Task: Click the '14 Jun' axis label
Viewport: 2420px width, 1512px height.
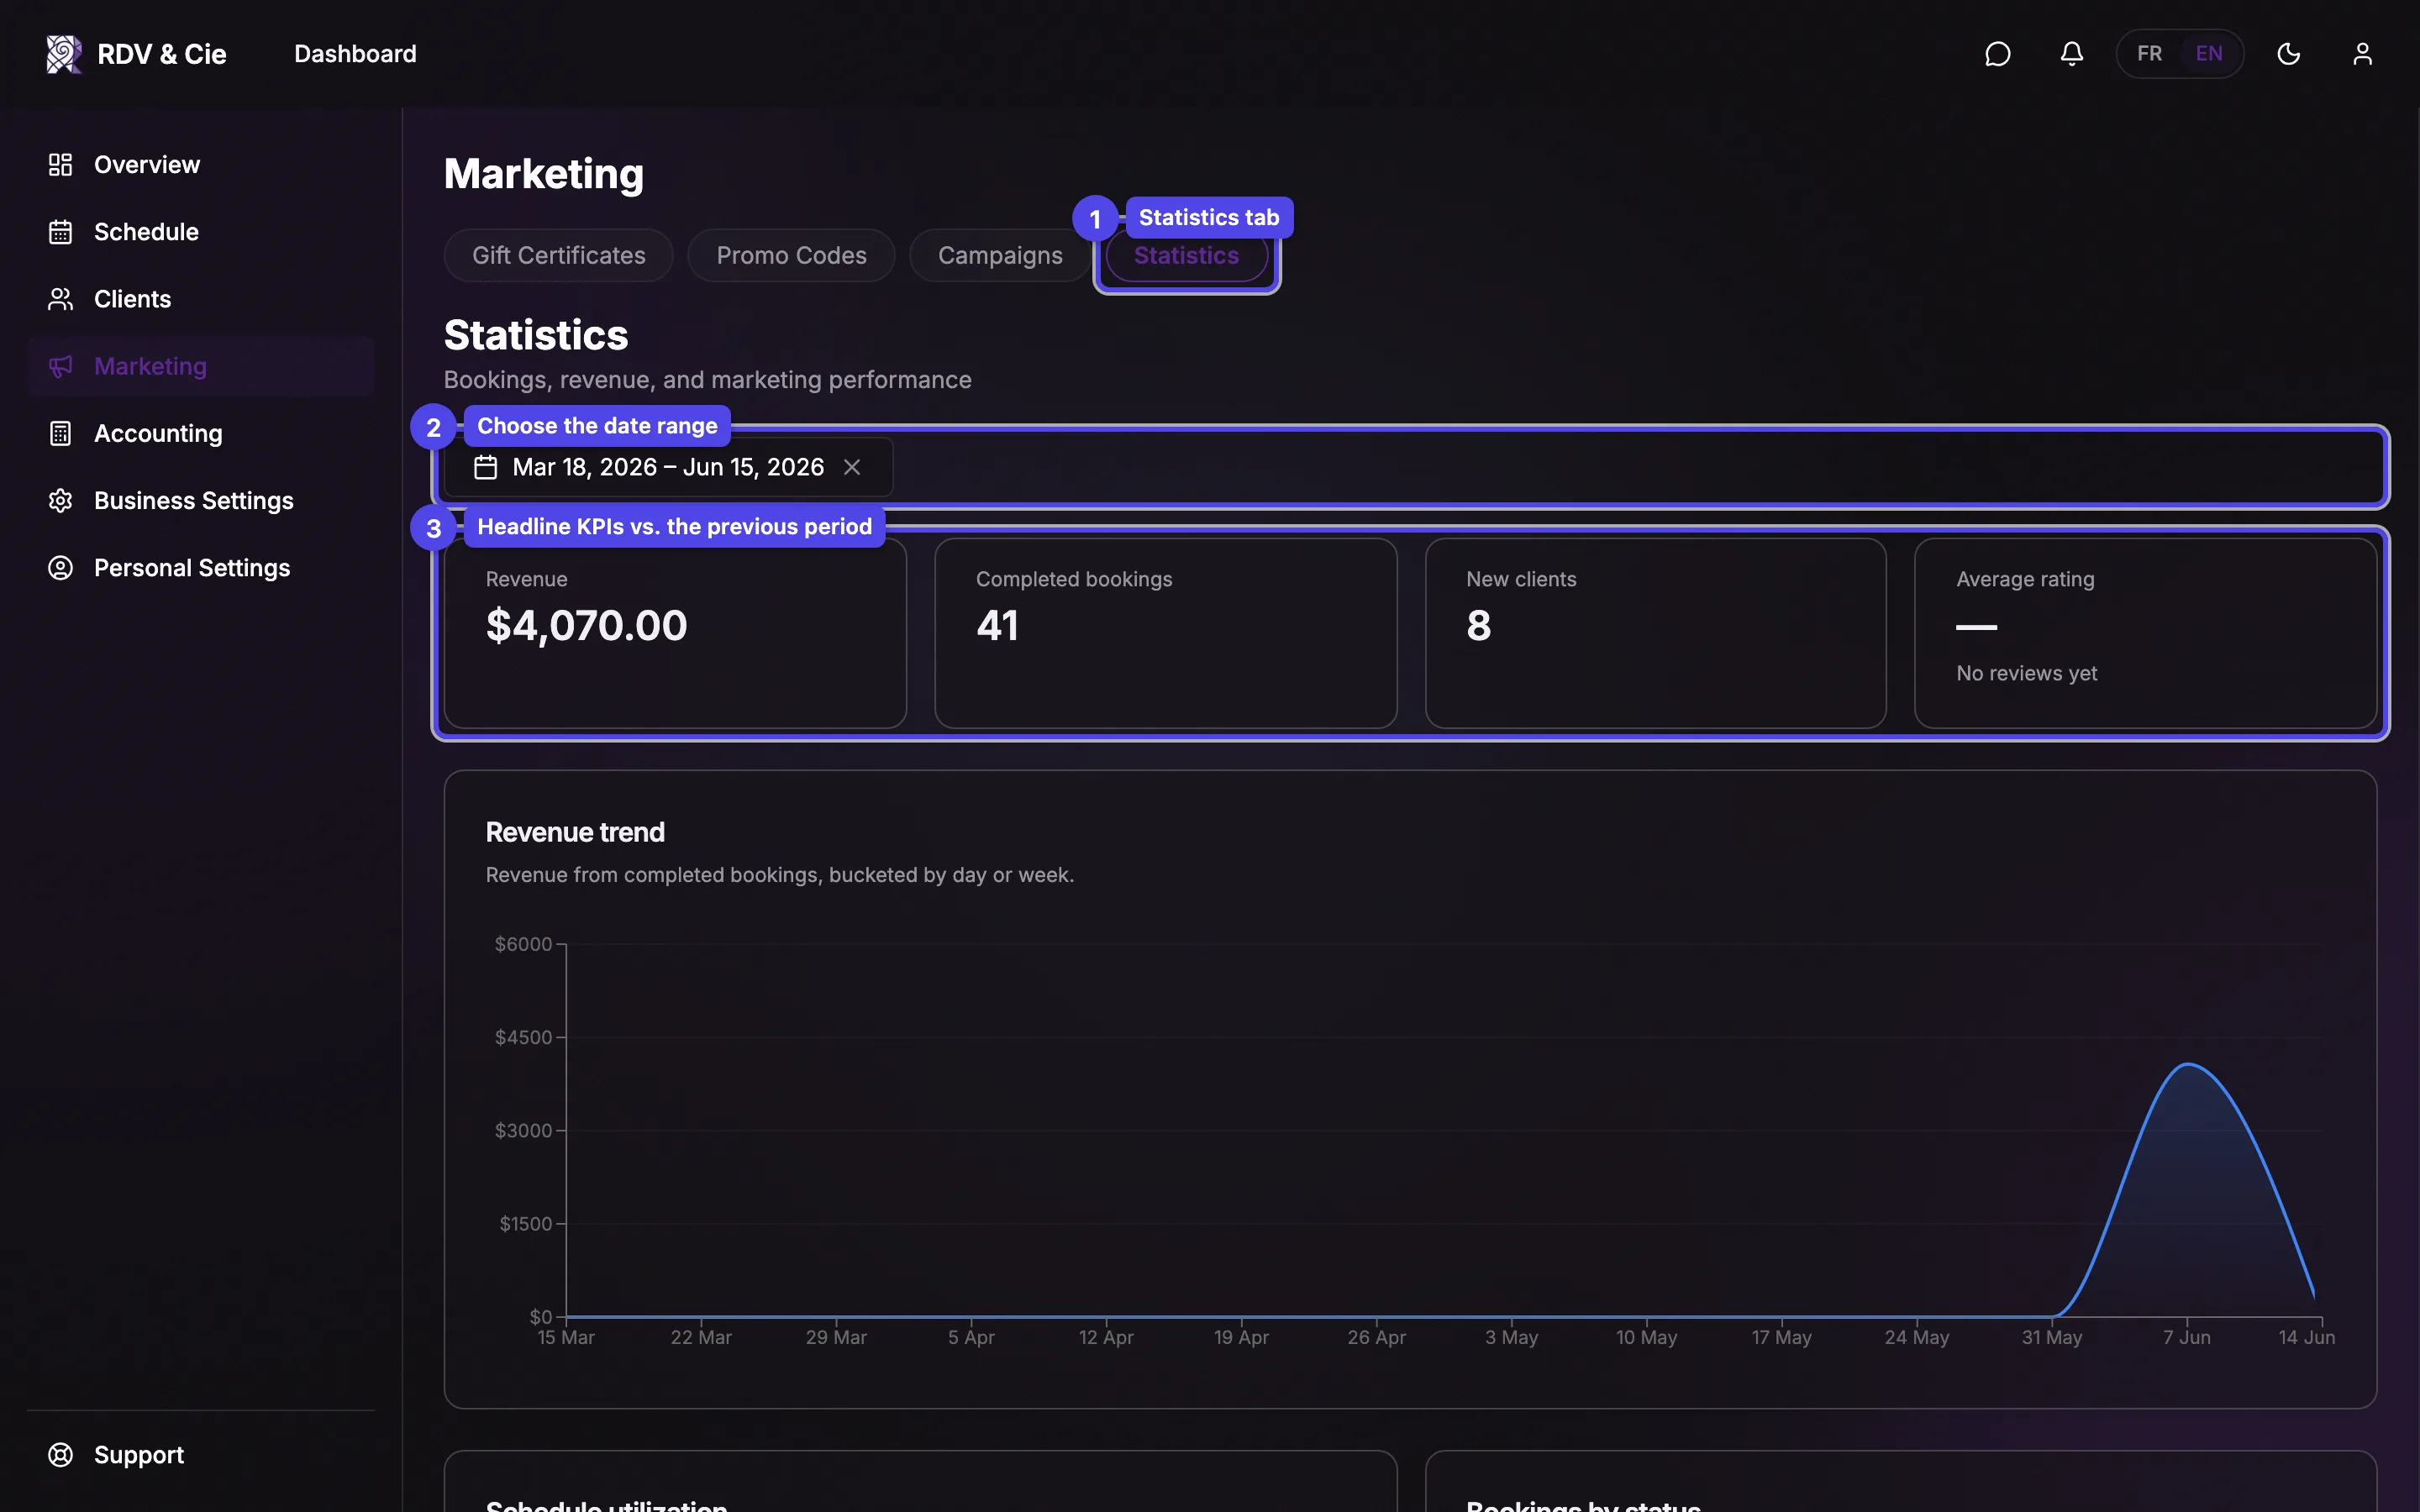Action: pos(2306,1337)
